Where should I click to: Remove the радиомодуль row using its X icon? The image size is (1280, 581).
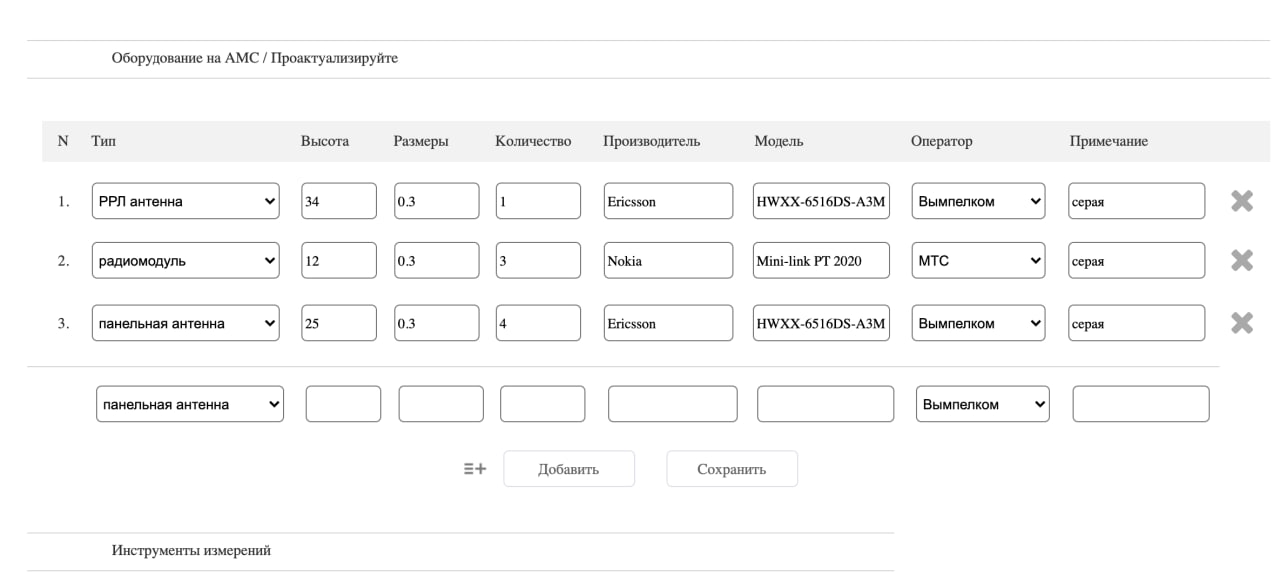point(1242,261)
